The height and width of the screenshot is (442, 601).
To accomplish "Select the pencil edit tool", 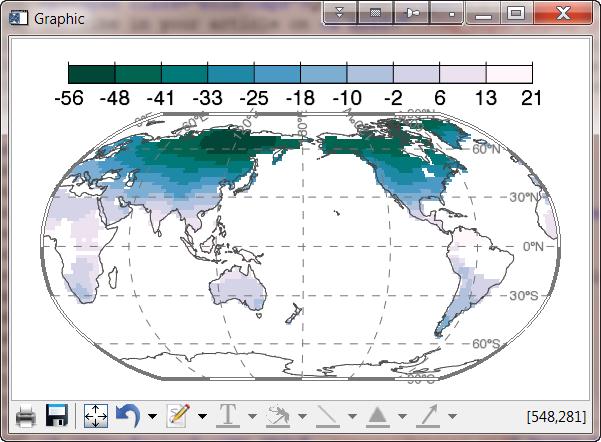I will click(178, 416).
